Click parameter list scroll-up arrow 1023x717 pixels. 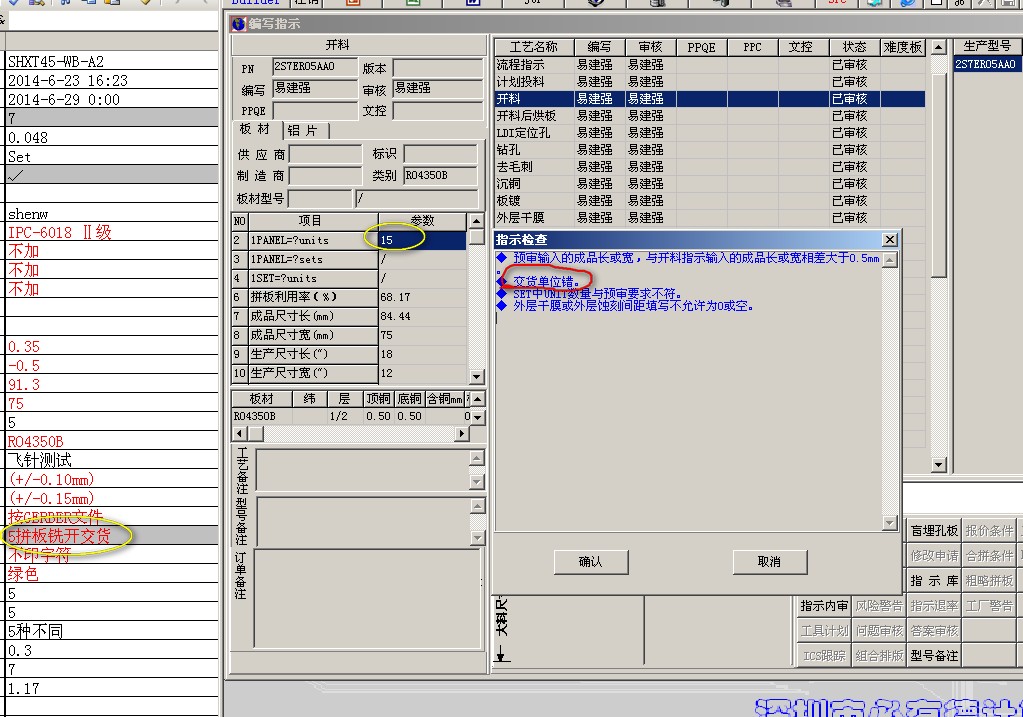coord(476,221)
